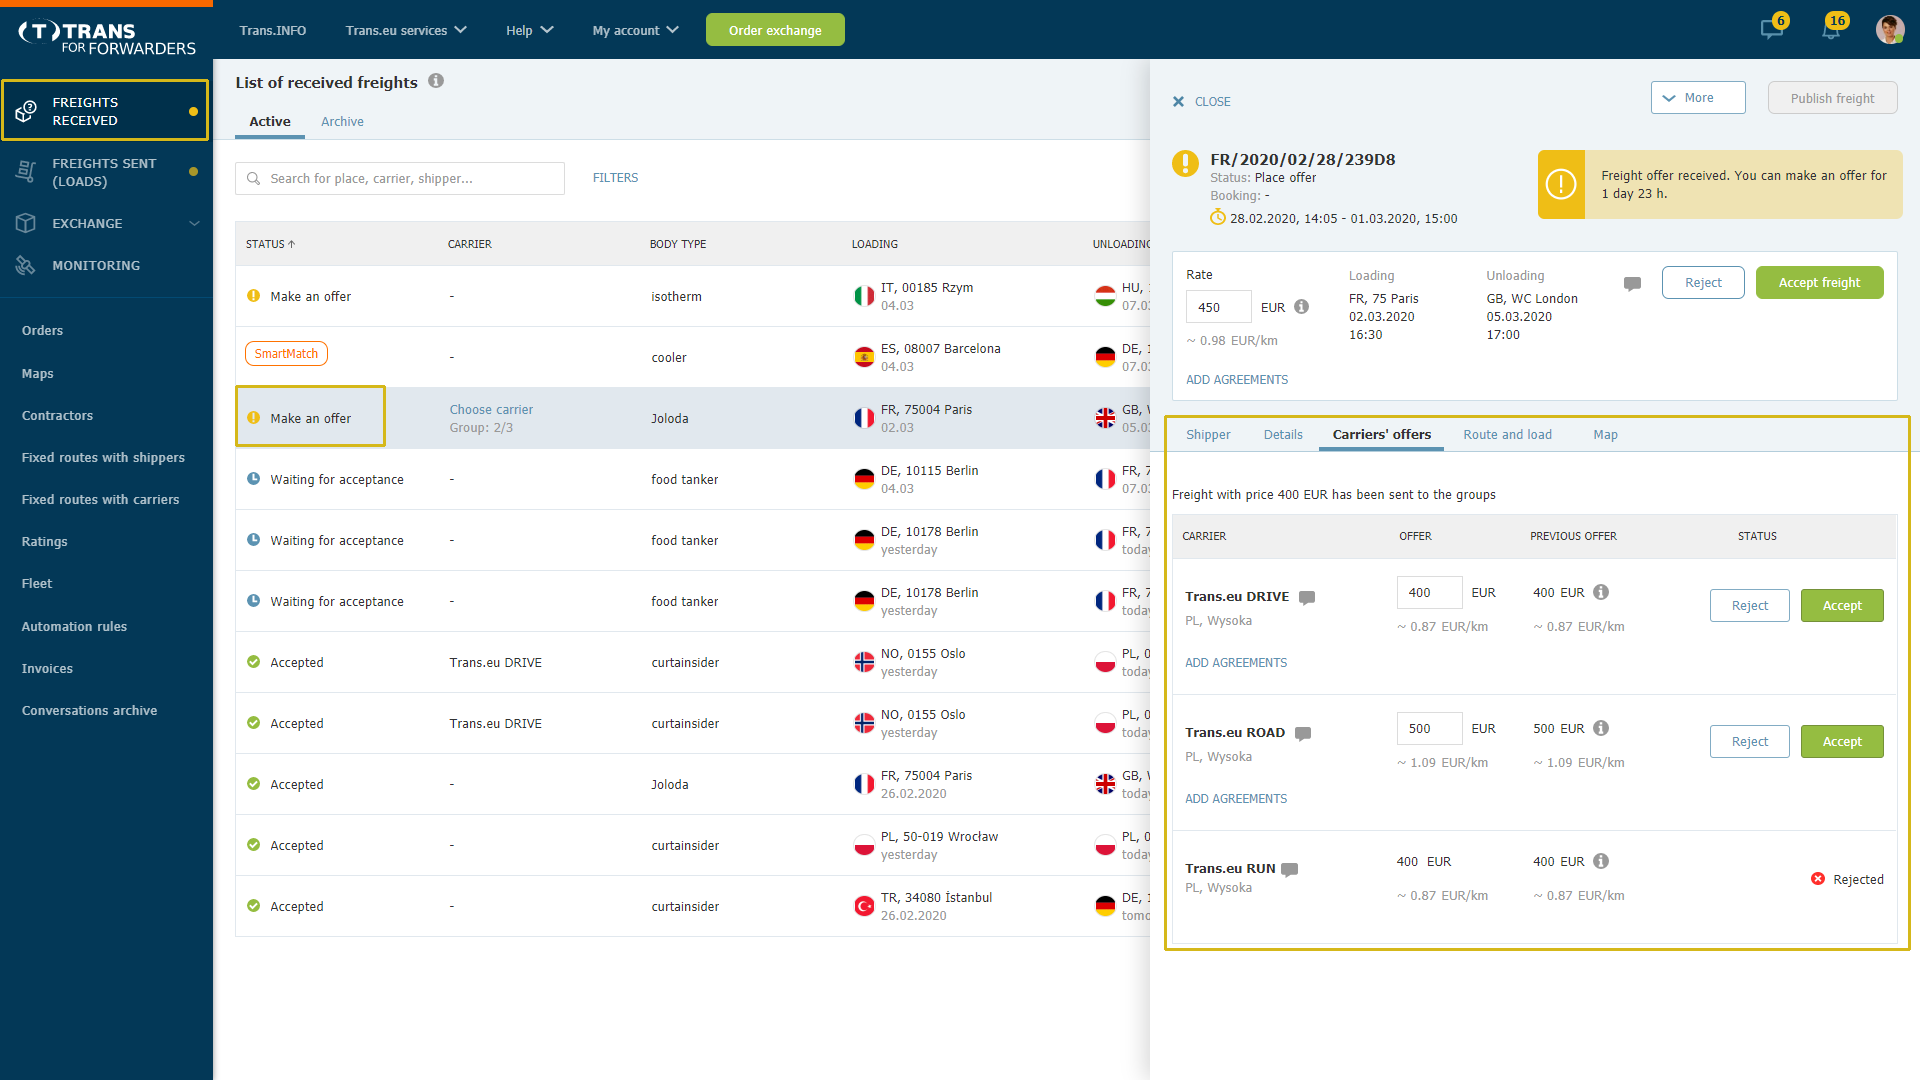The height and width of the screenshot is (1080, 1920).
Task: Open the chat bubble next to Trans.eu DRIVE offer
Action: click(1307, 597)
